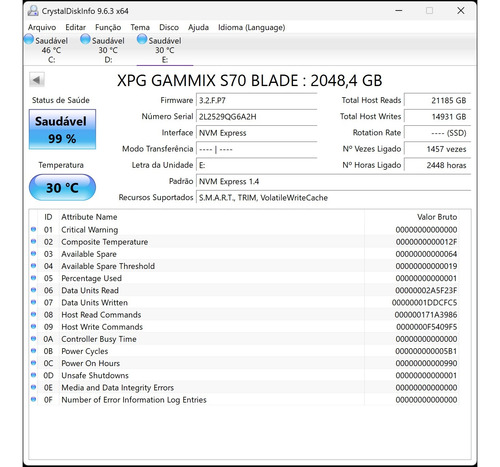
Task: Open the Idioma (Language) menu
Action: tap(252, 27)
